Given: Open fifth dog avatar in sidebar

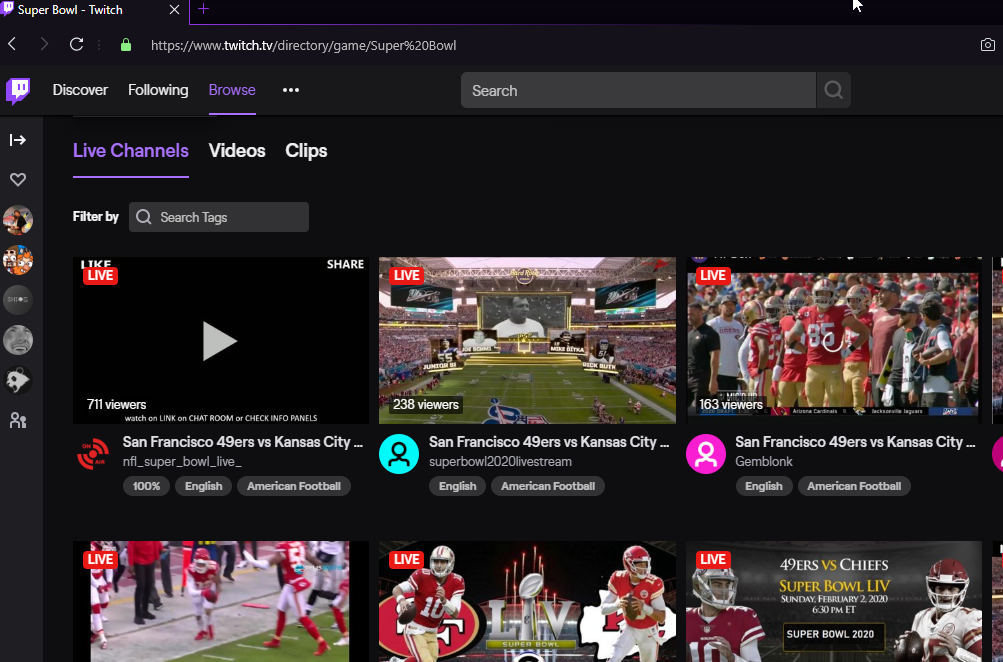Looking at the screenshot, I should pos(18,380).
